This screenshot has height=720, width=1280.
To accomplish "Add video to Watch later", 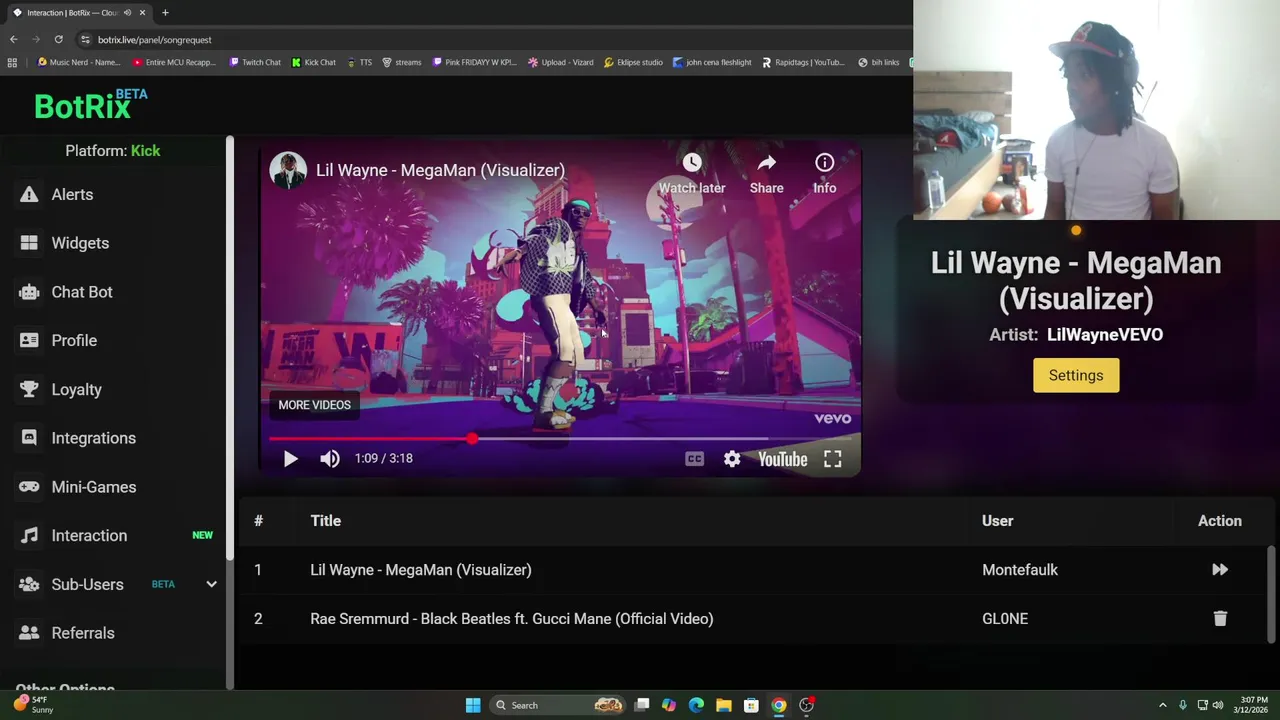I will pos(691,174).
